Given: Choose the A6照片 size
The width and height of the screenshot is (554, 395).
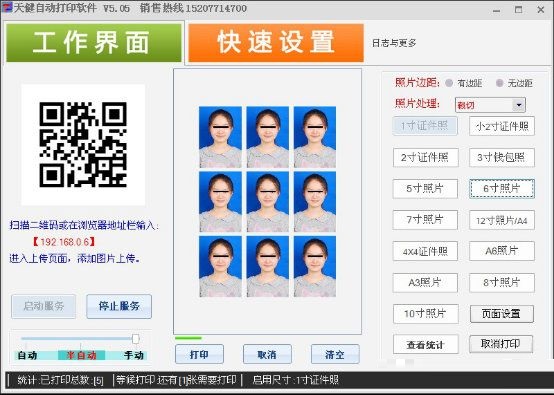Looking at the screenshot, I should coord(502,251).
